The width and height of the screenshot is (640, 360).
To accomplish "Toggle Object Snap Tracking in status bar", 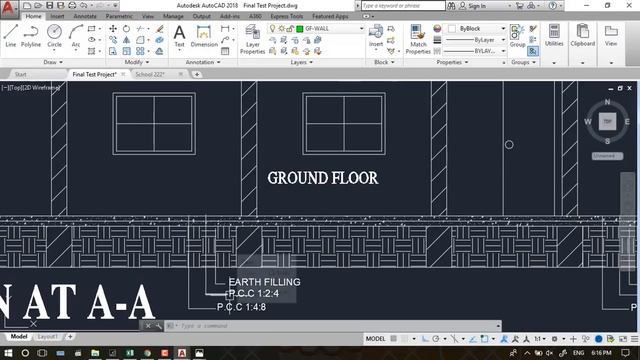I will click(473, 339).
